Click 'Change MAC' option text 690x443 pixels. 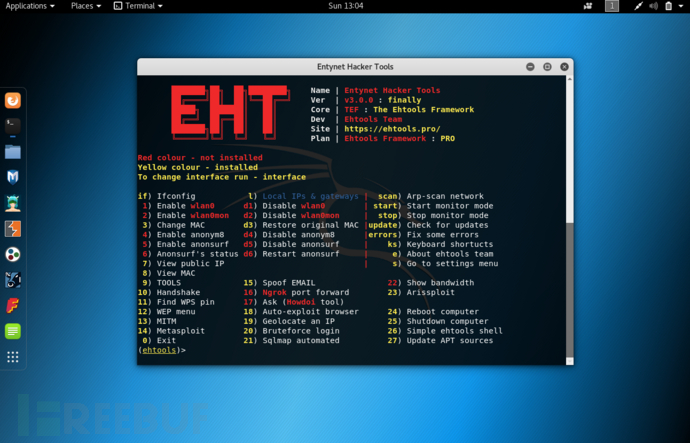pos(181,225)
